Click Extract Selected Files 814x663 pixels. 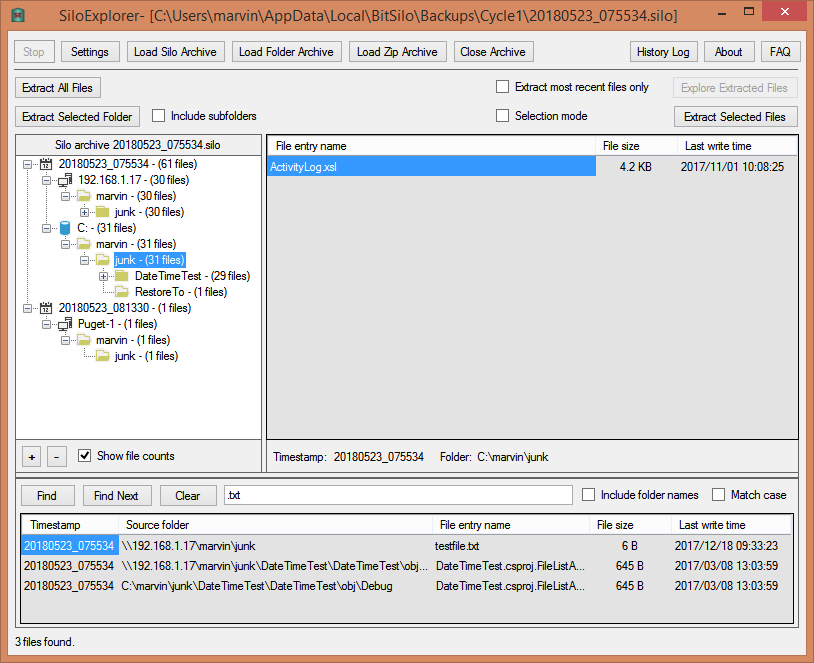point(735,117)
